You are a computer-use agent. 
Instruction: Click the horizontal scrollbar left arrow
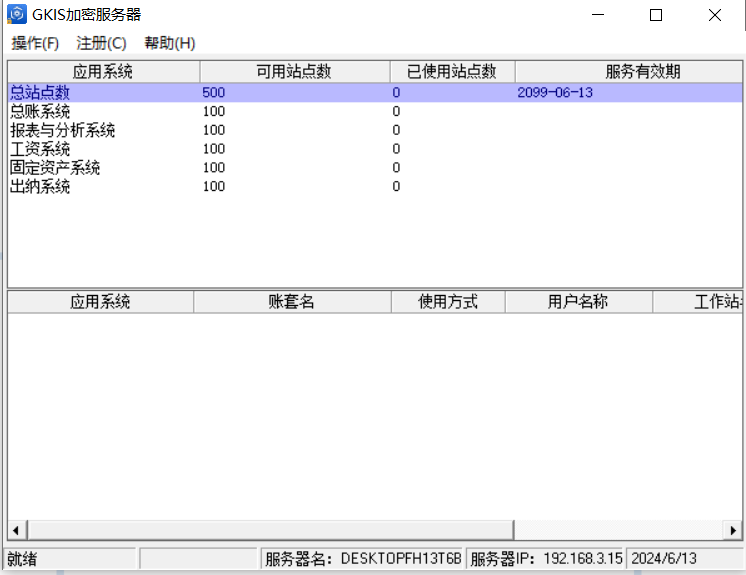coord(16,529)
